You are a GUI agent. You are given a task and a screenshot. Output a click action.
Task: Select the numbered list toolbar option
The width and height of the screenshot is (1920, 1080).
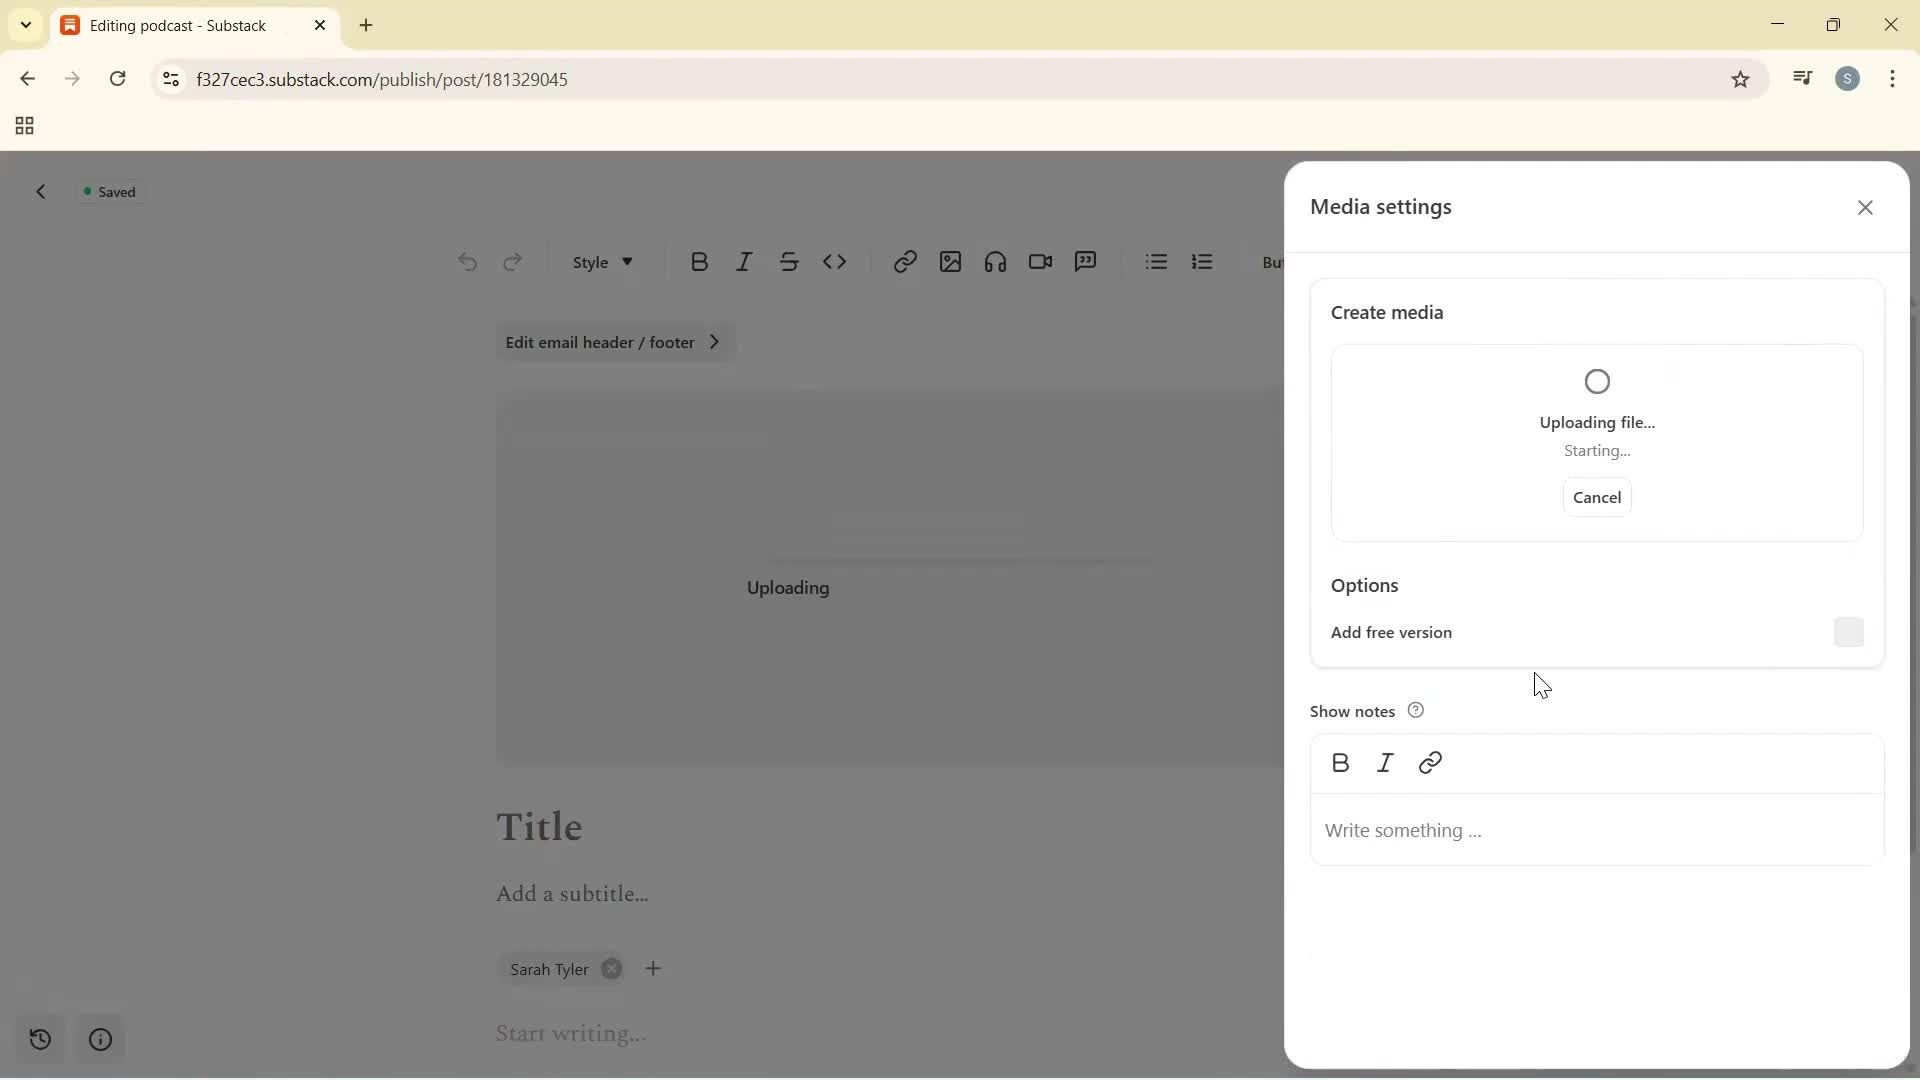1202,261
